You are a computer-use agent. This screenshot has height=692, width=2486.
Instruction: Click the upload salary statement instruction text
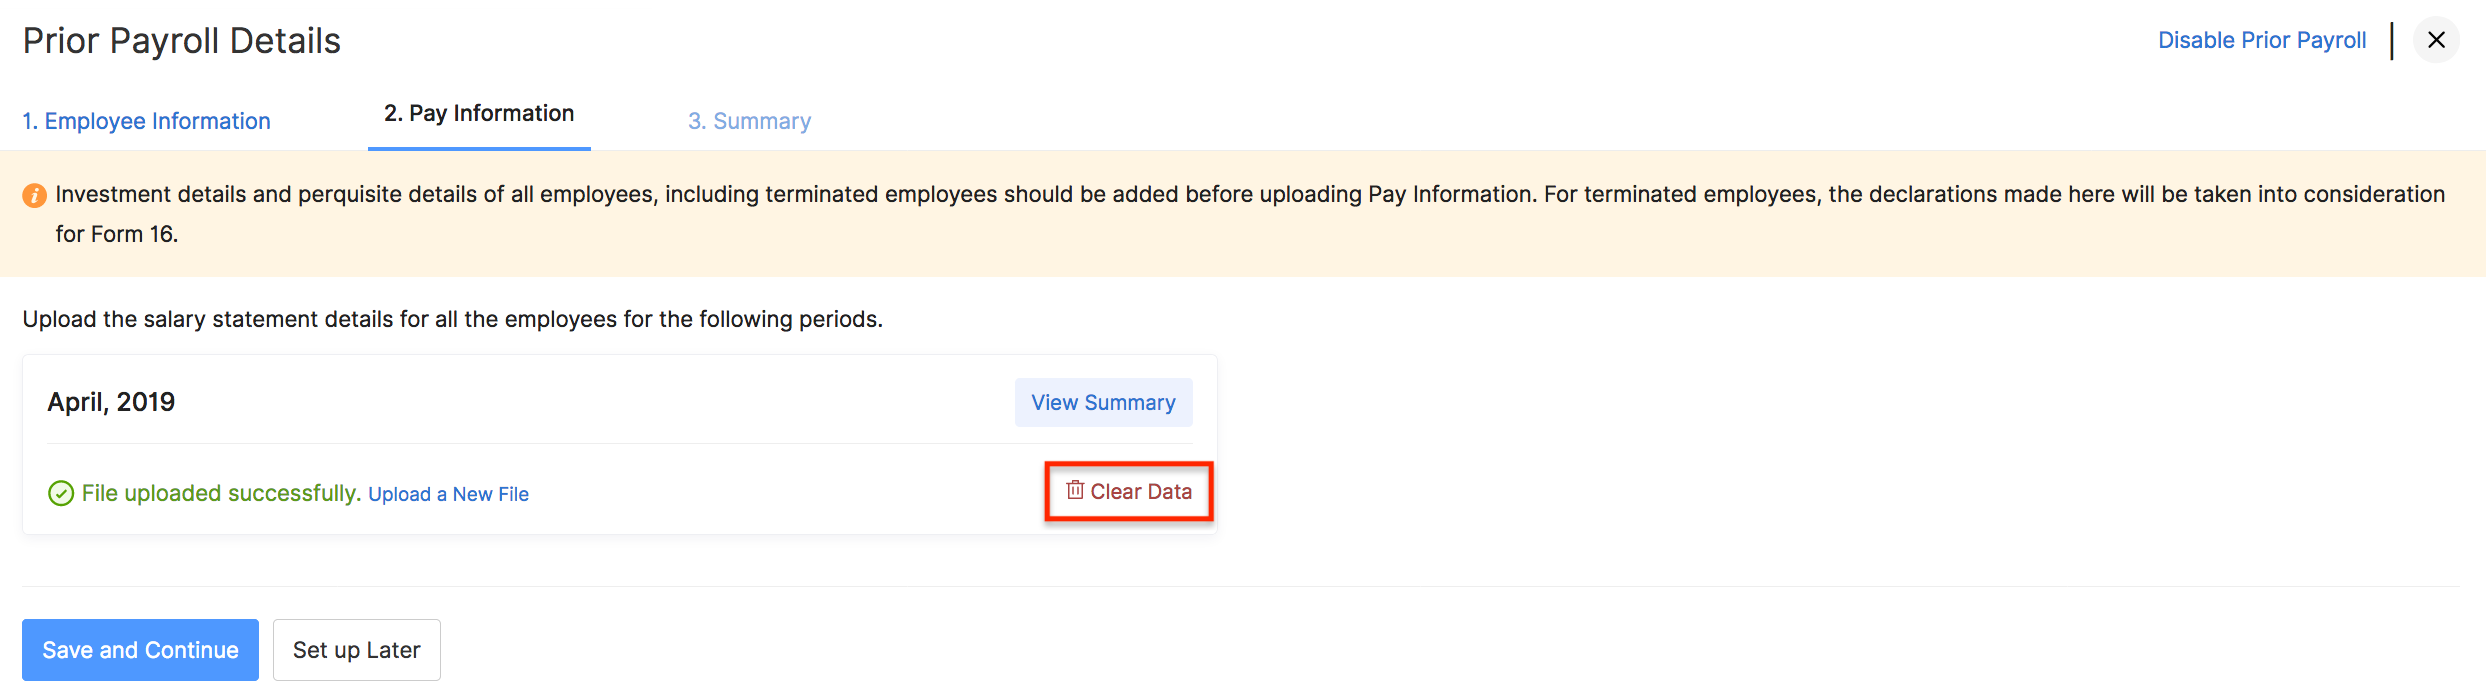point(452,319)
